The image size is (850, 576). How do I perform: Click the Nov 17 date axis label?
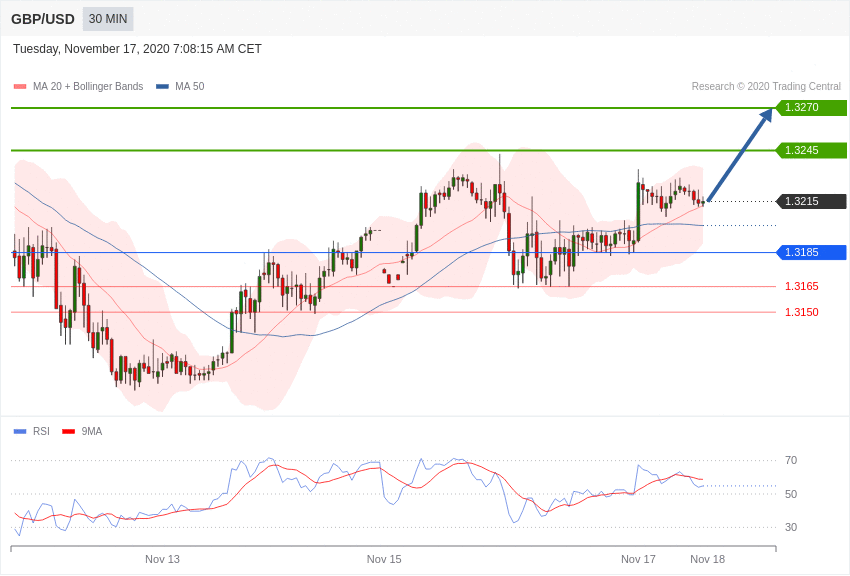click(638, 559)
